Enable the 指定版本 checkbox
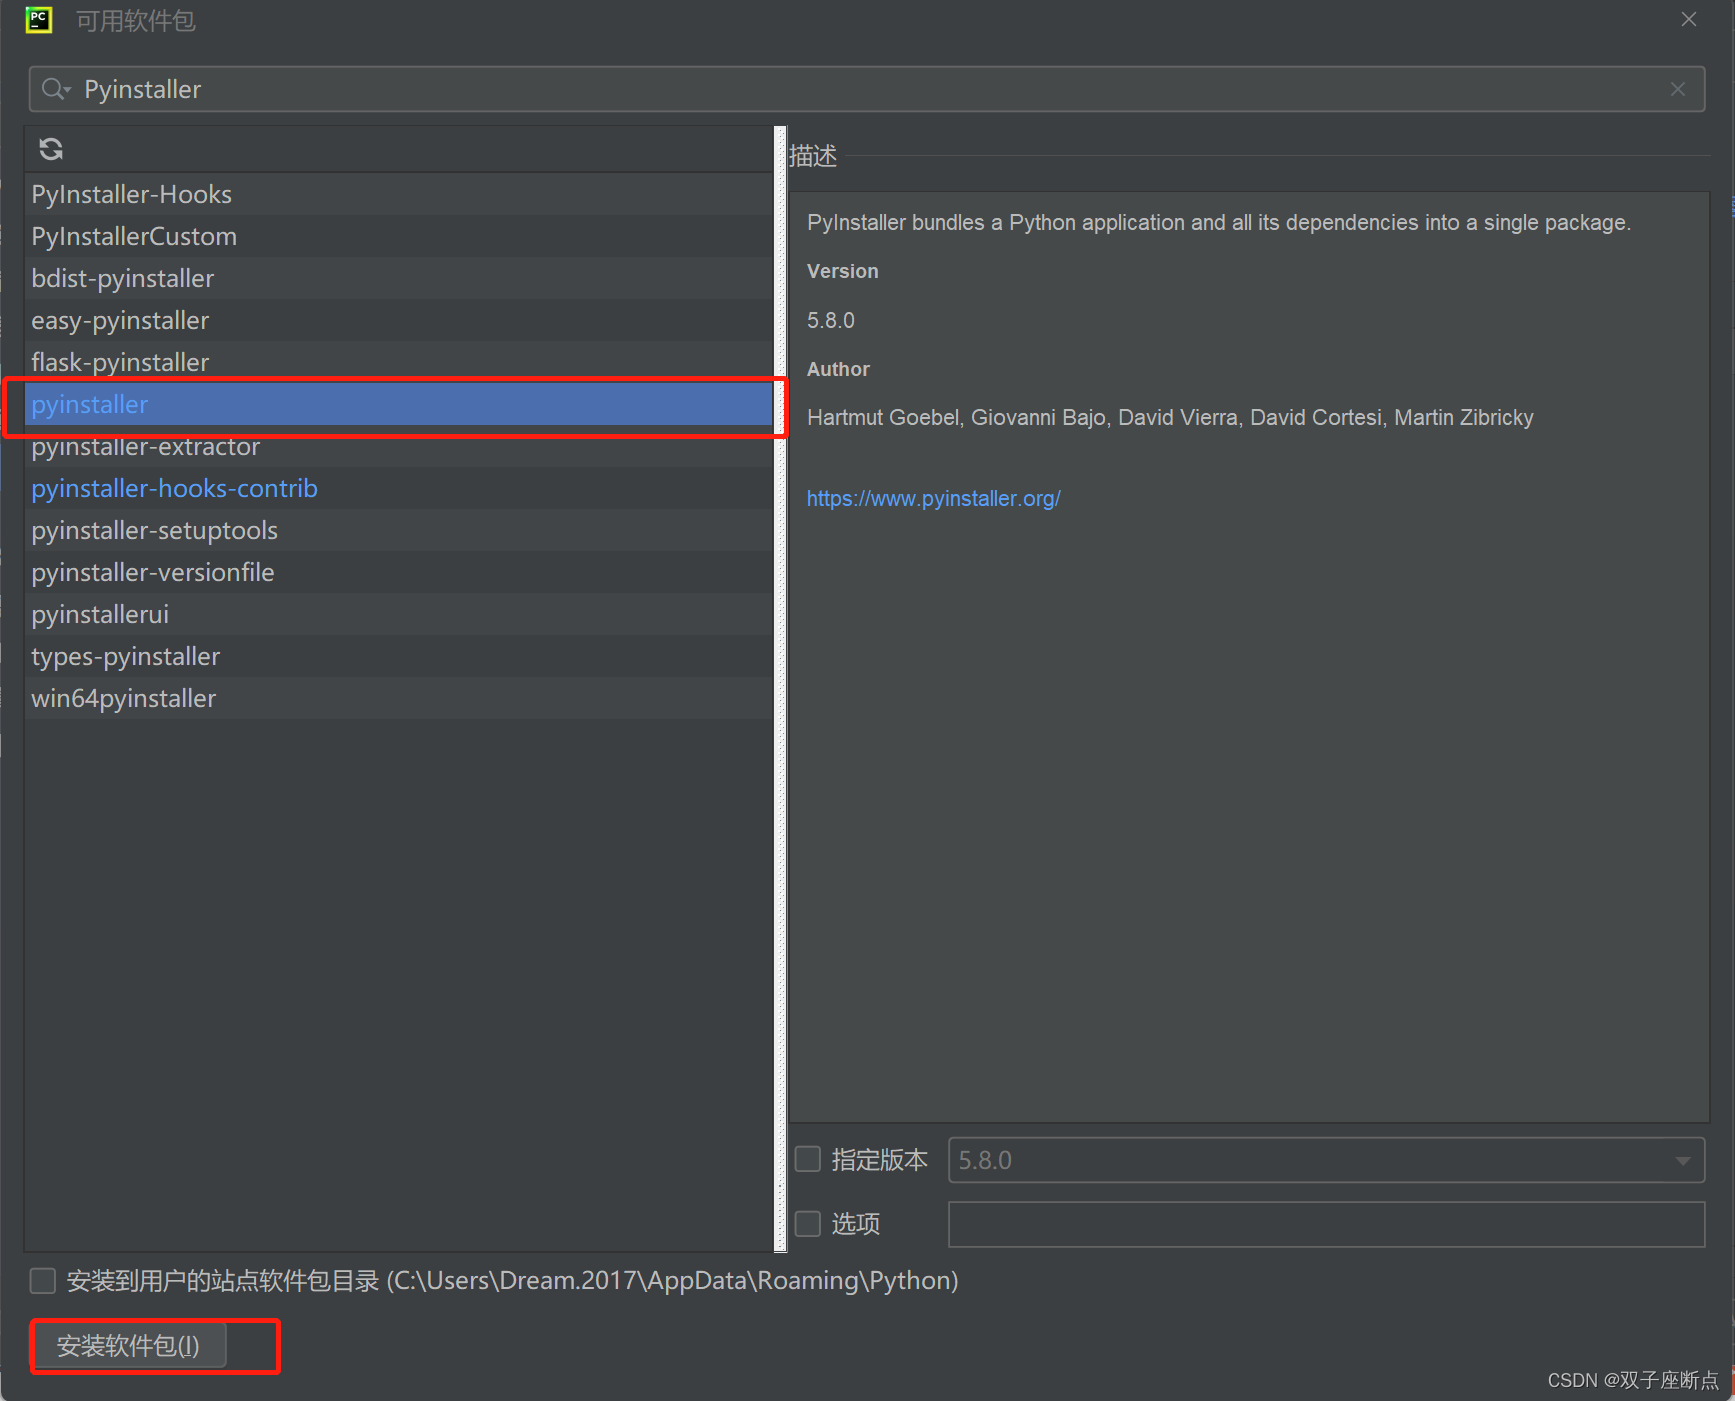 (x=808, y=1159)
